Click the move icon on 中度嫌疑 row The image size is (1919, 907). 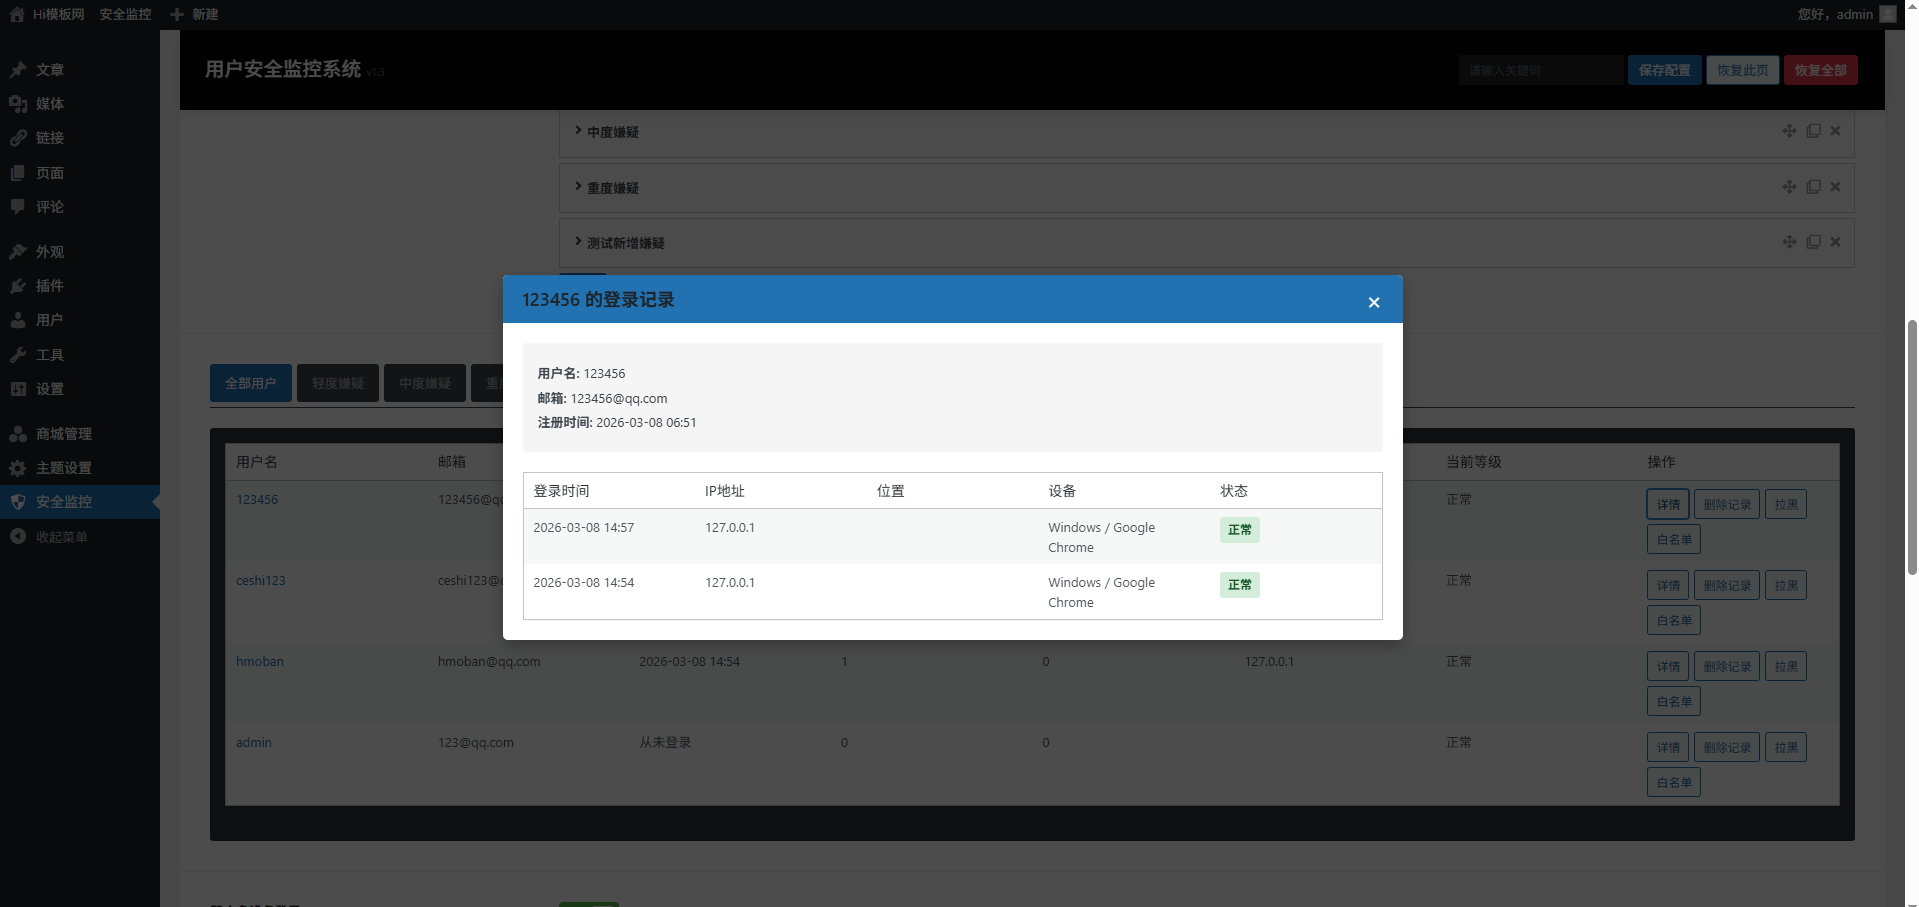tap(1789, 131)
